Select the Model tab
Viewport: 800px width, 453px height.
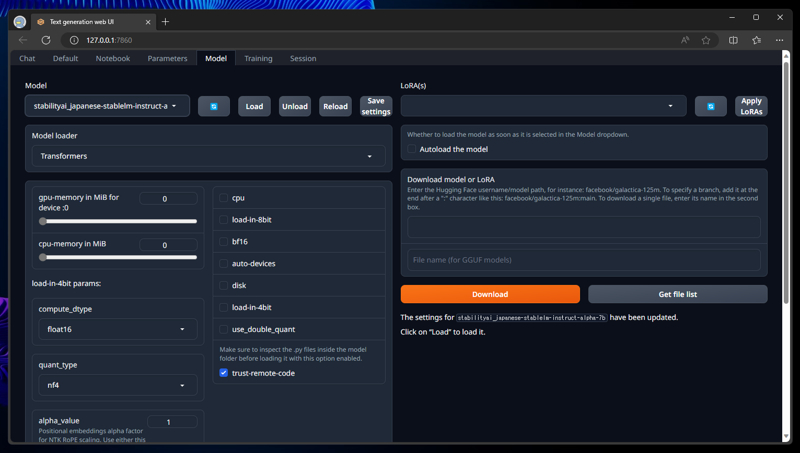216,58
